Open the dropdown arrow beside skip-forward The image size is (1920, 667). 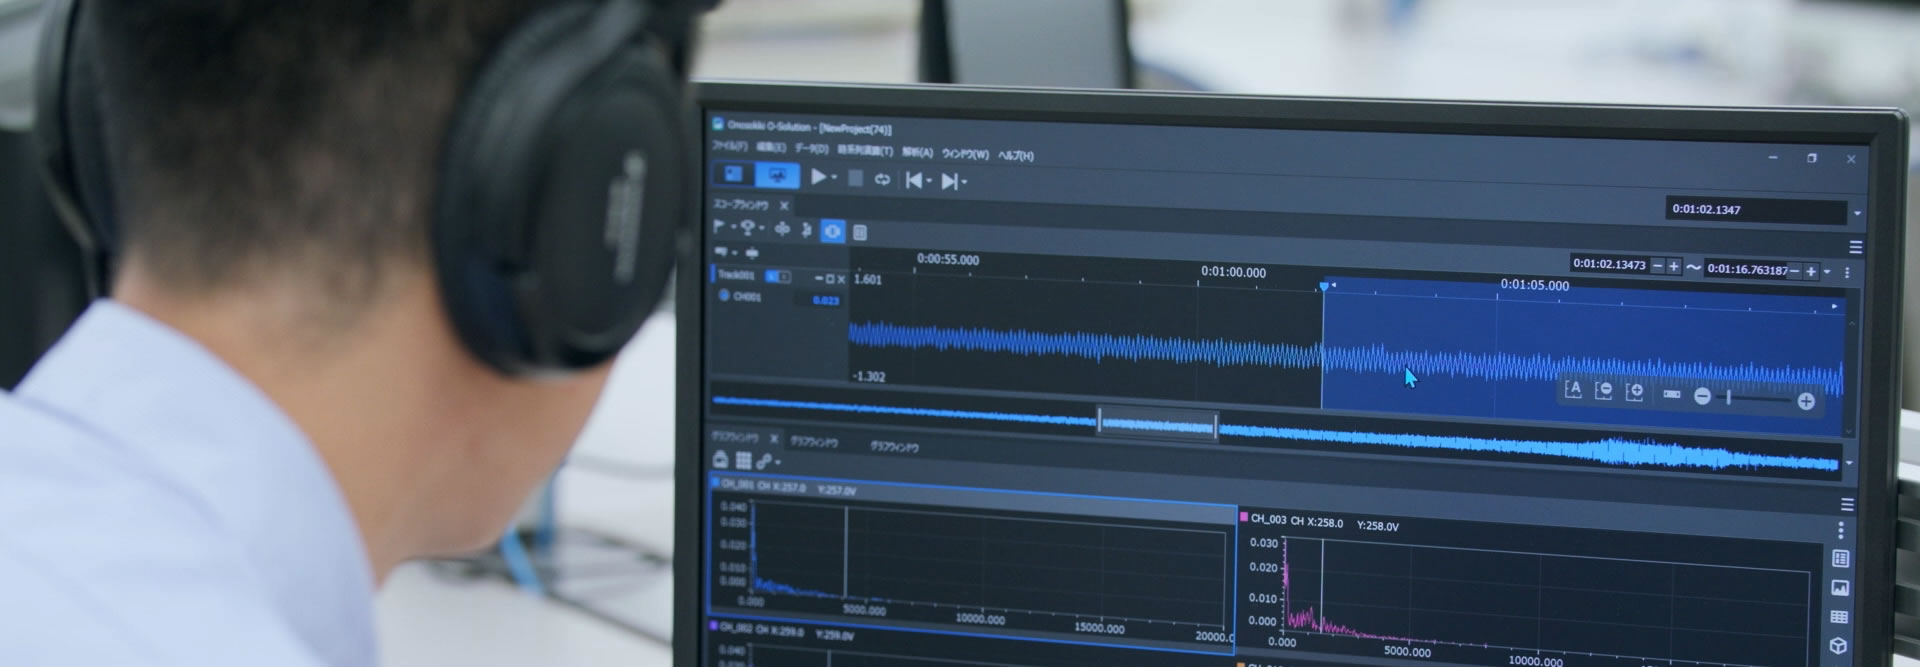[x=965, y=183]
